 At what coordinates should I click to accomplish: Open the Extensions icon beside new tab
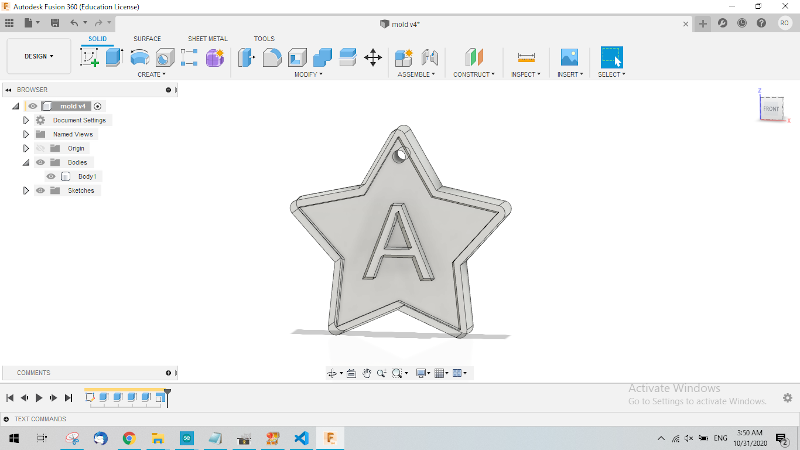coord(722,23)
